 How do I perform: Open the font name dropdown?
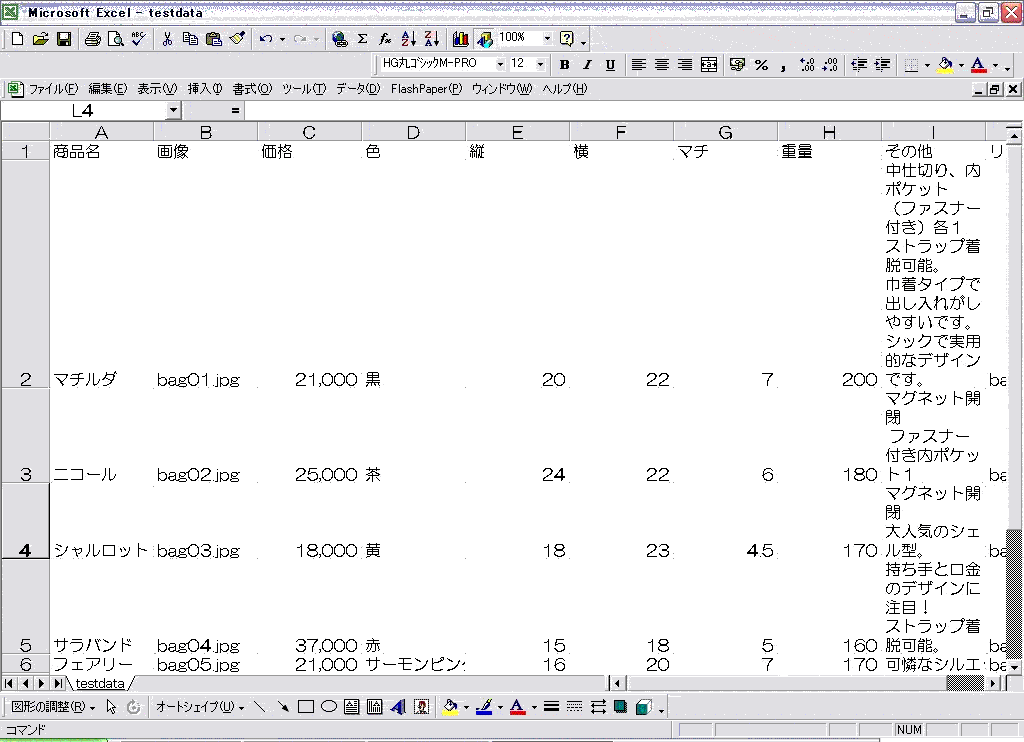tap(500, 64)
